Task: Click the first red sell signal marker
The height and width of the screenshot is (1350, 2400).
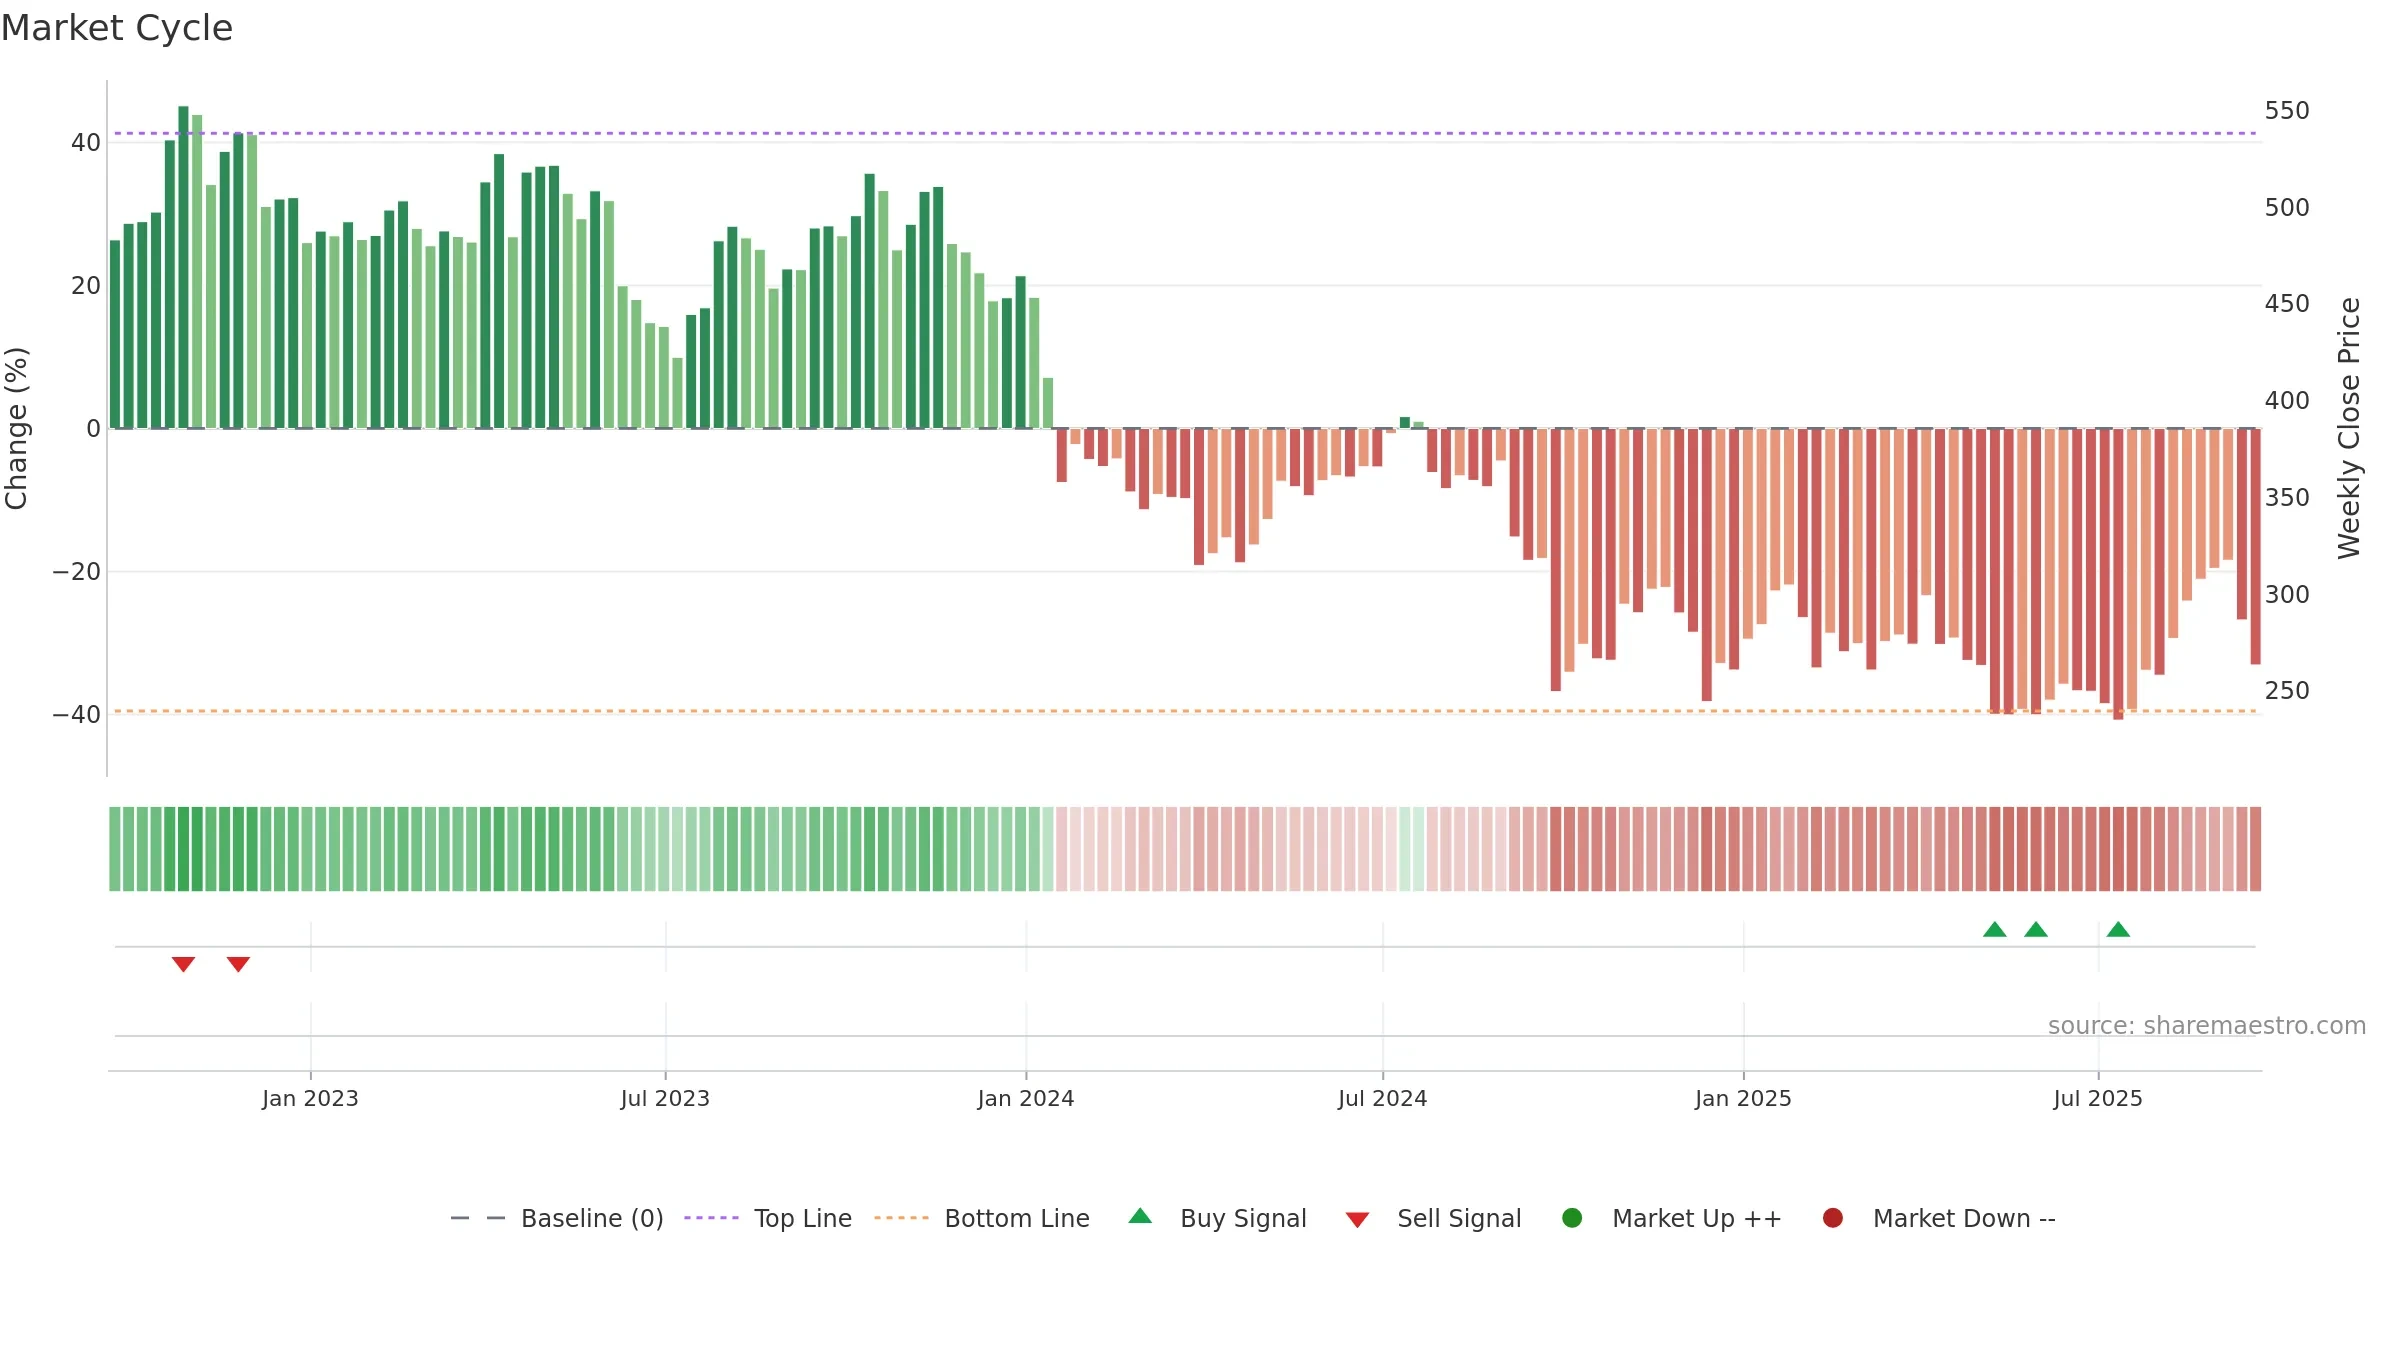Action: coord(183,964)
